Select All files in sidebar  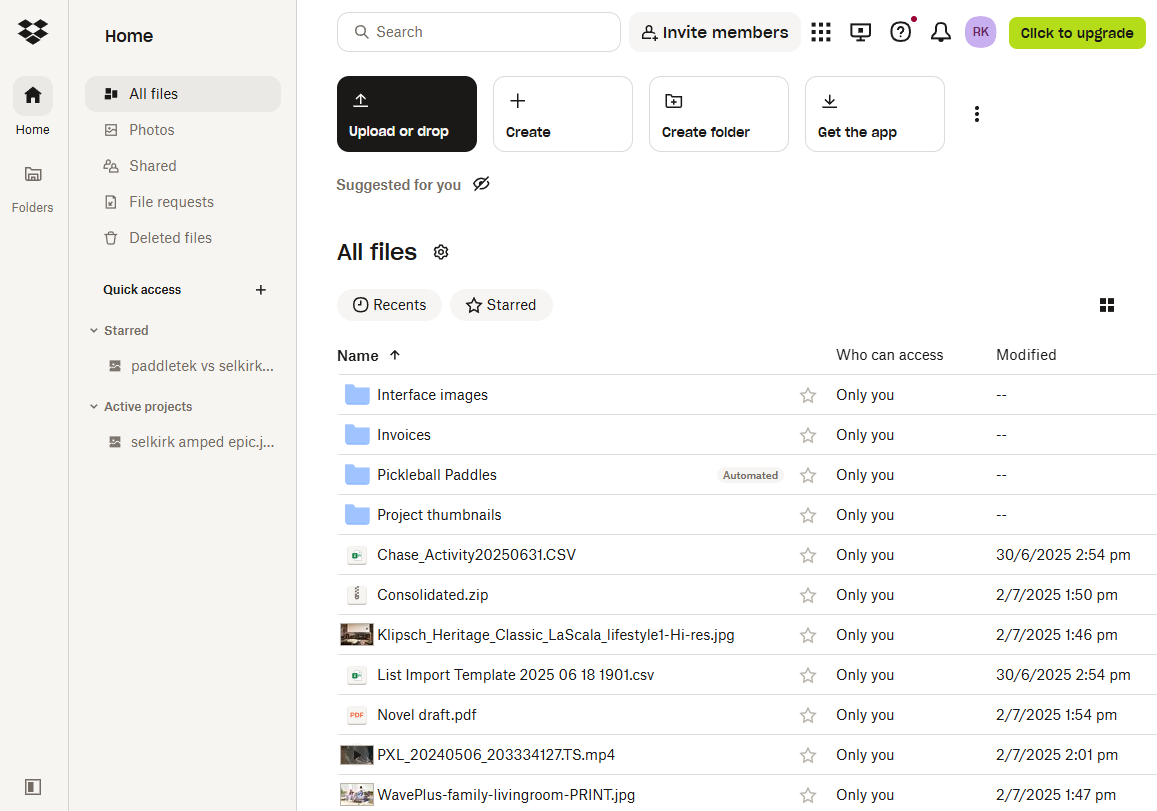[x=183, y=94]
